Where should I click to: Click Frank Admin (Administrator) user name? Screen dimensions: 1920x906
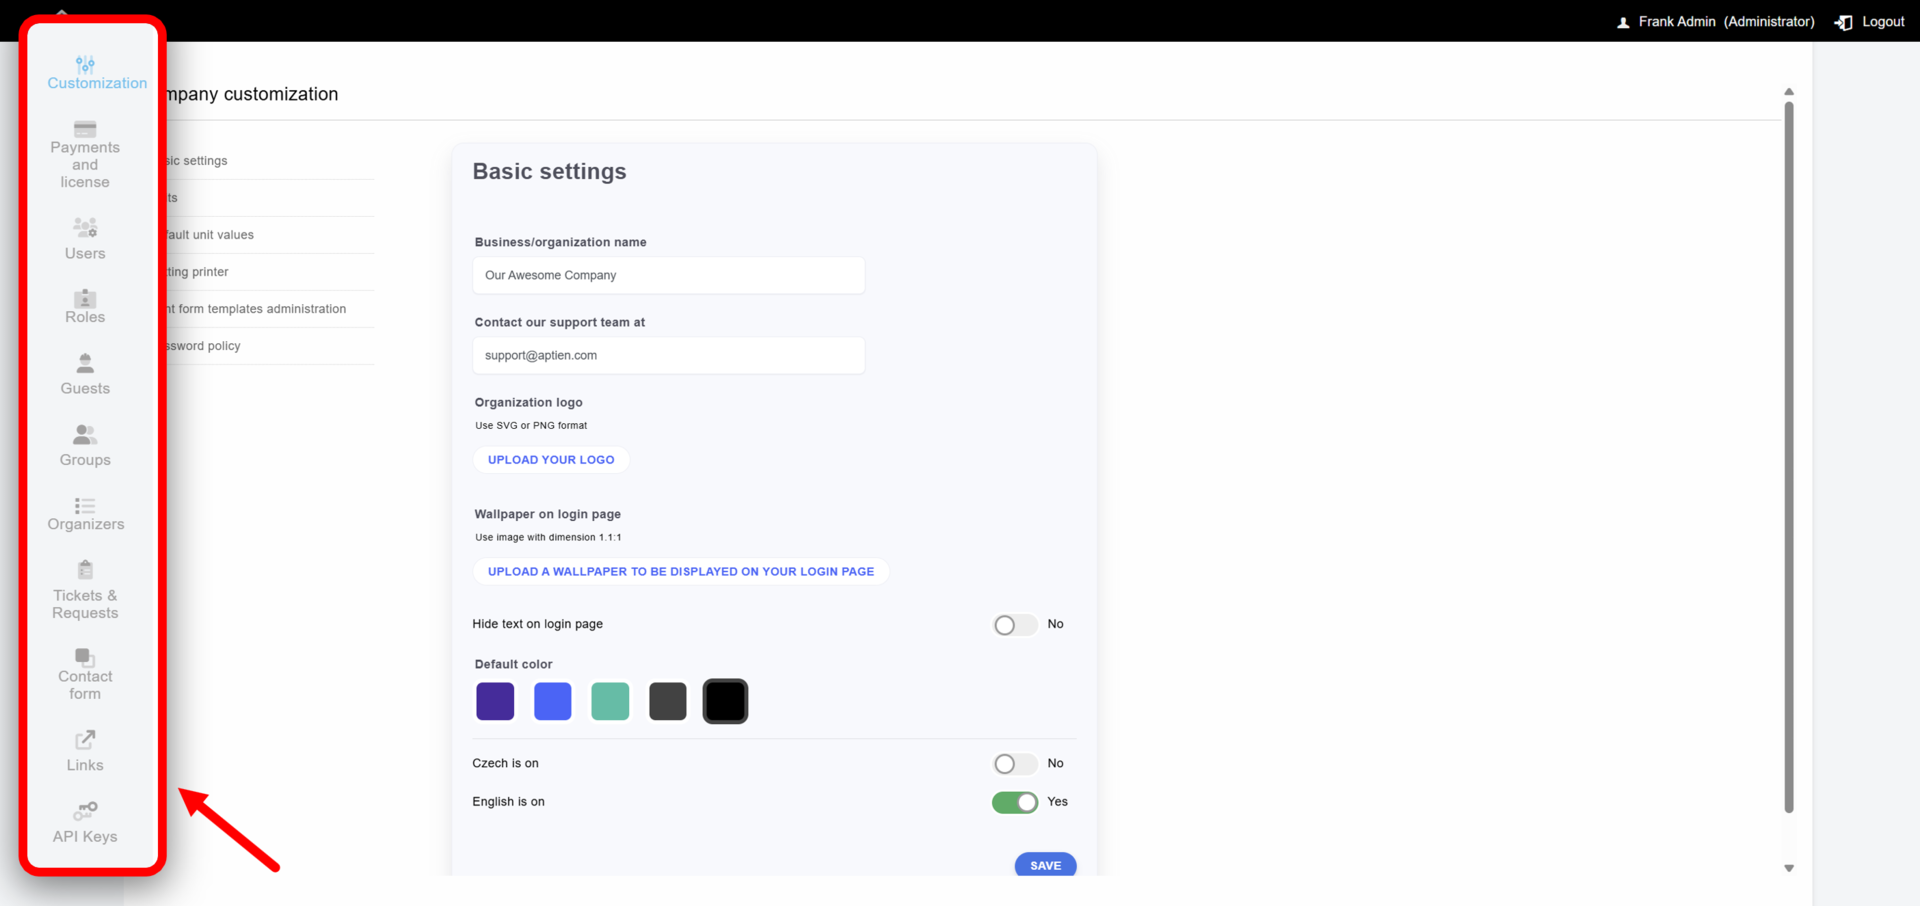coord(1726,22)
